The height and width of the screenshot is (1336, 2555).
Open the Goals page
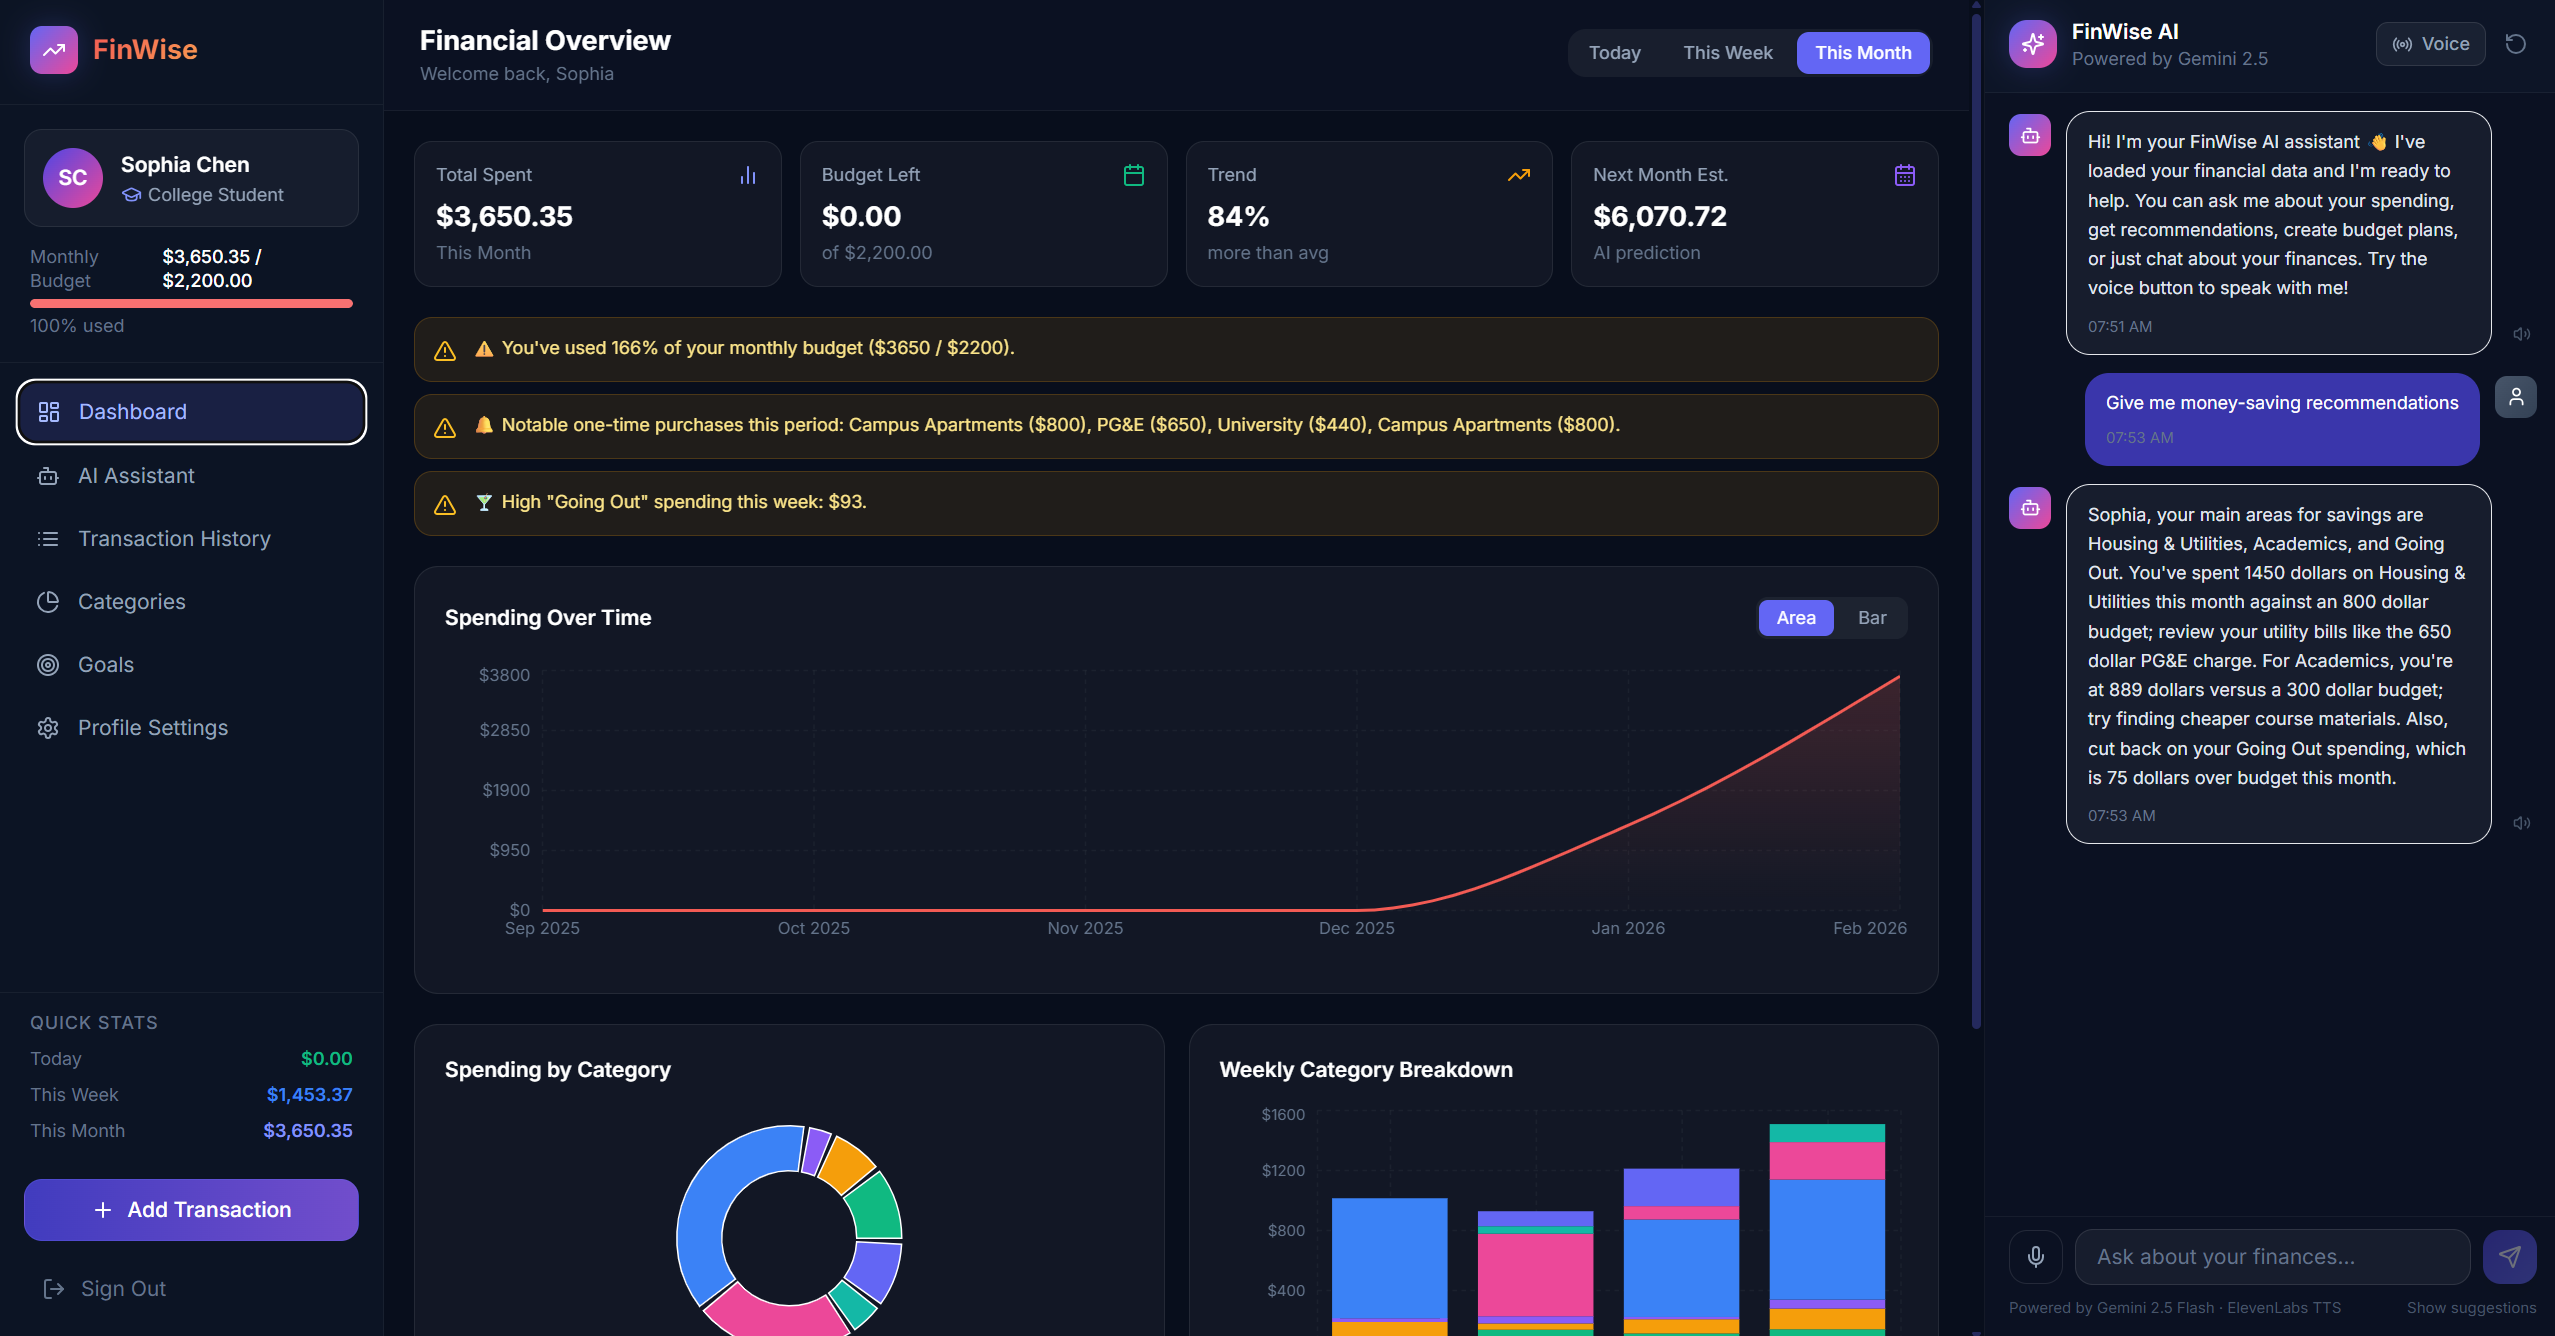[105, 665]
